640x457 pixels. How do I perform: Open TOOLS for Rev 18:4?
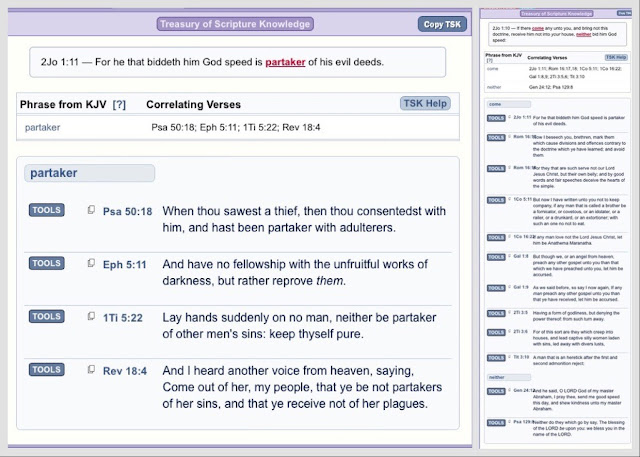(47, 369)
